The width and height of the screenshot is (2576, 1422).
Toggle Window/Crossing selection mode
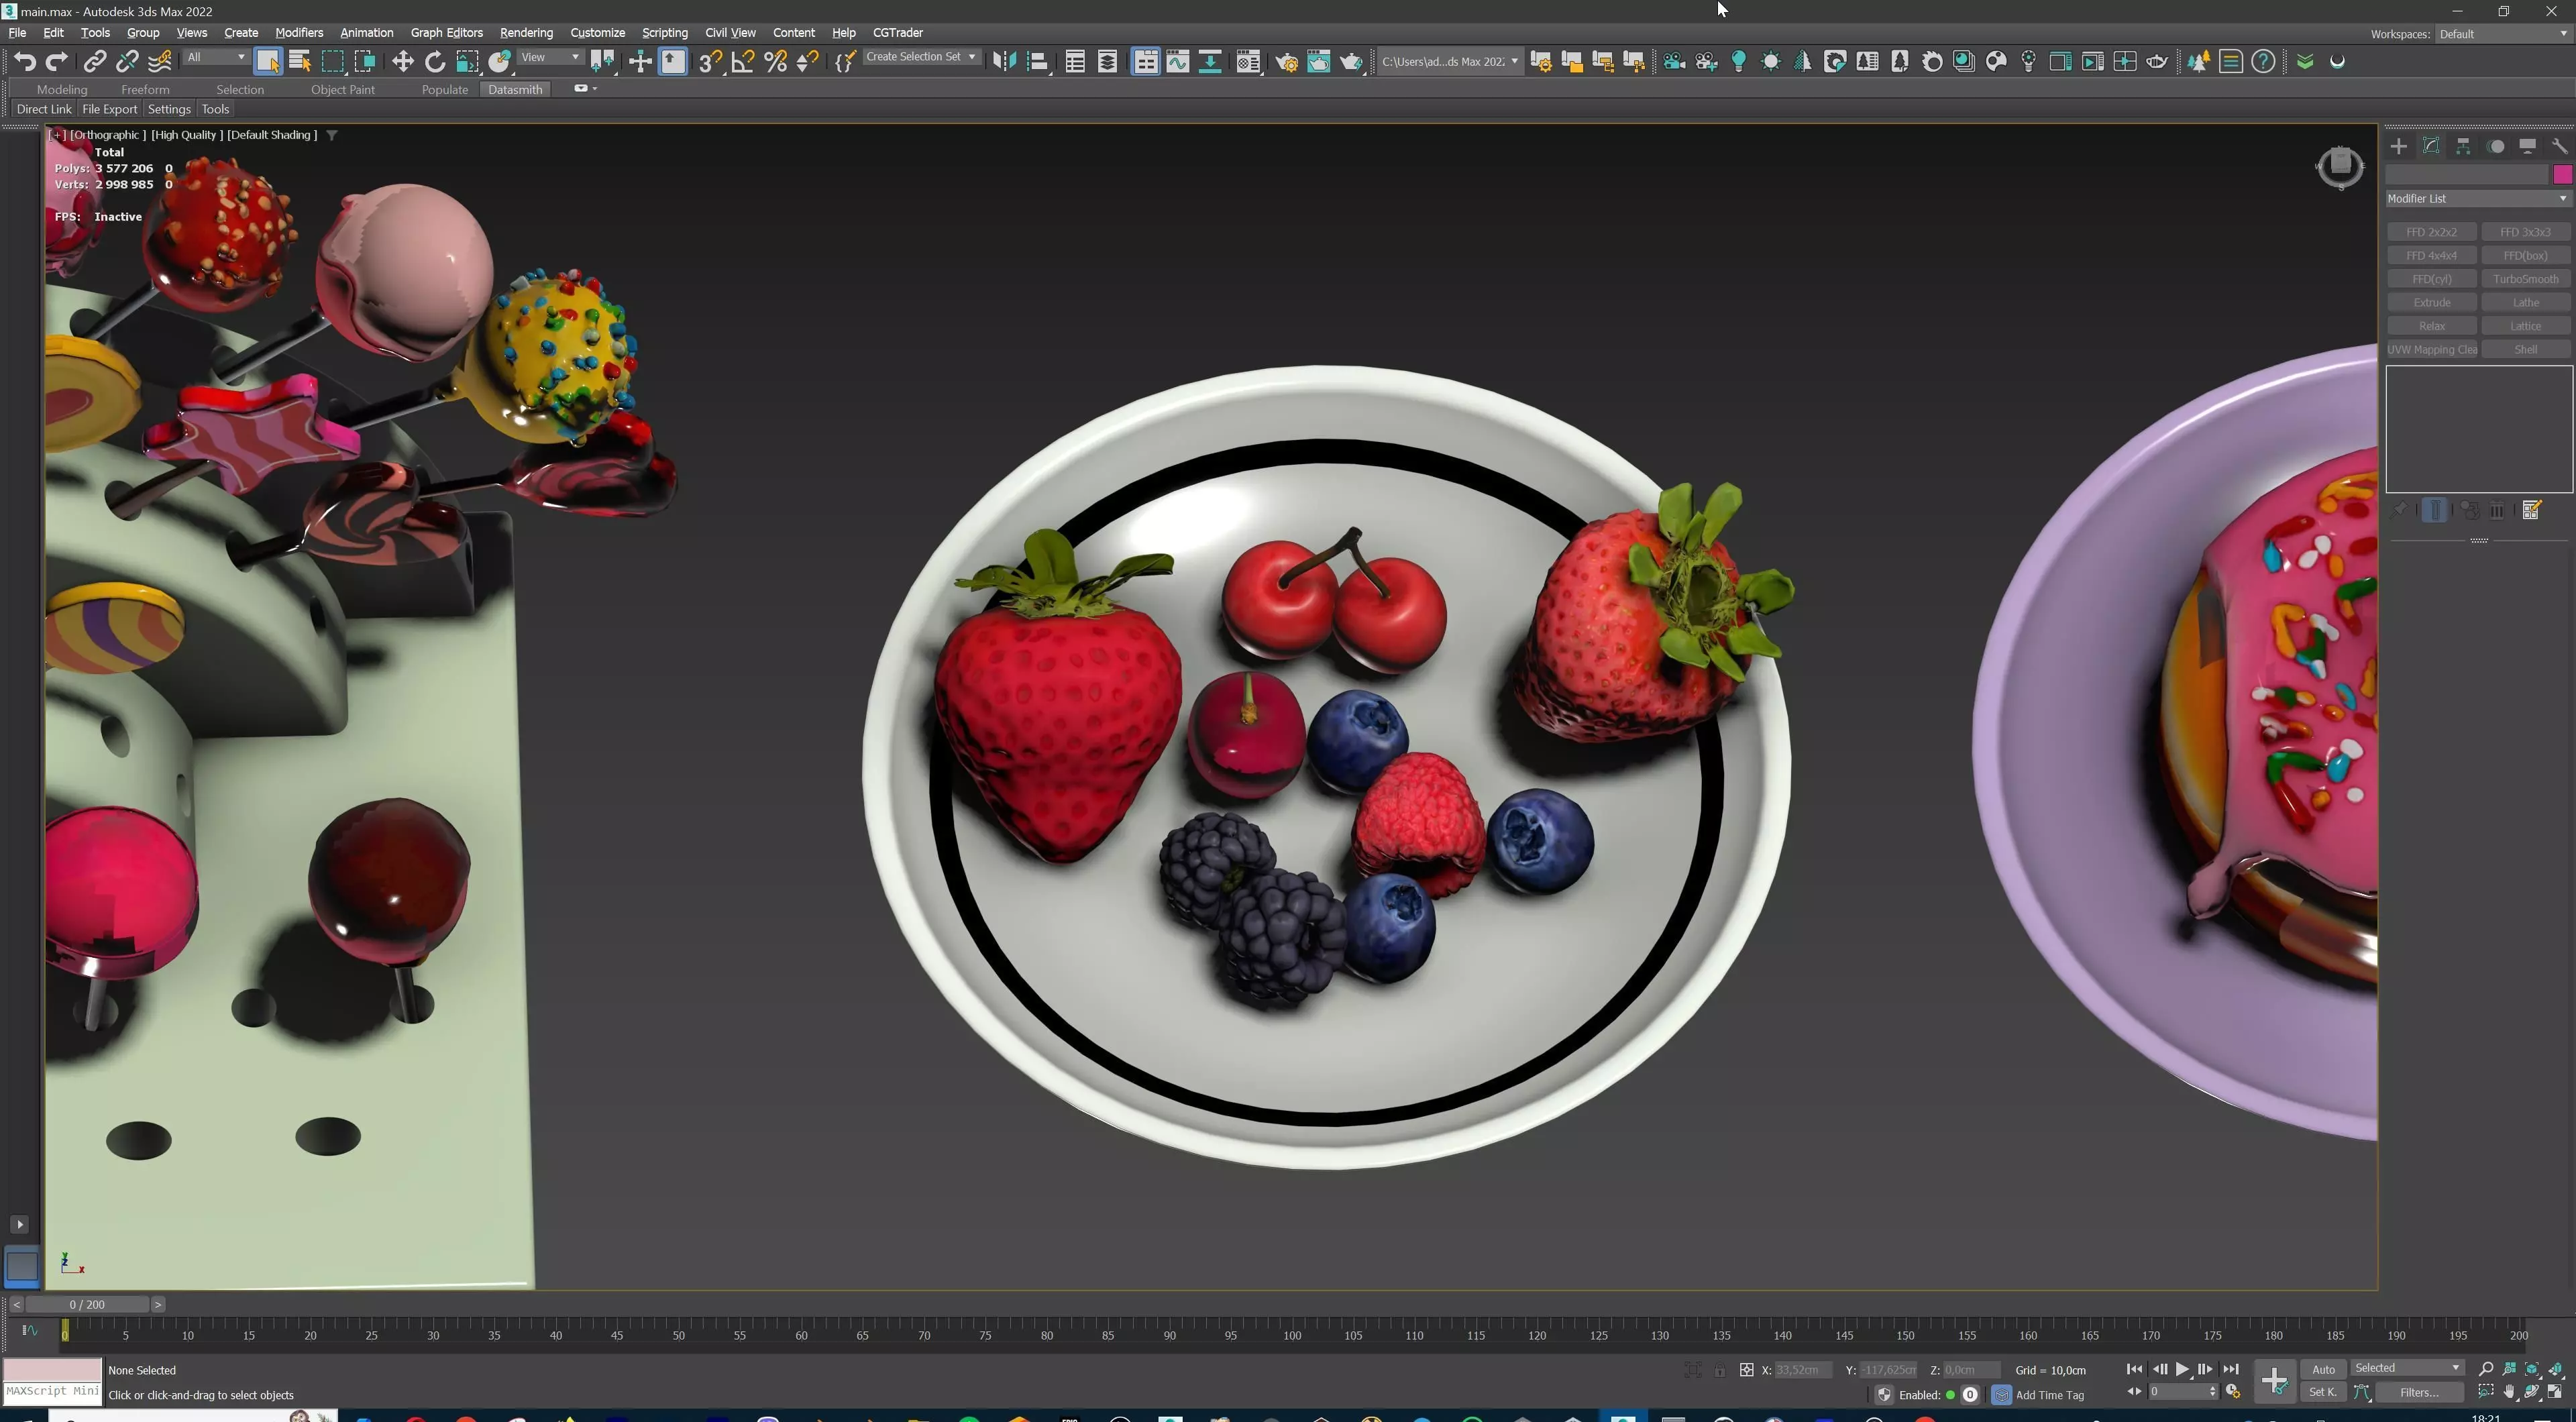coord(365,62)
